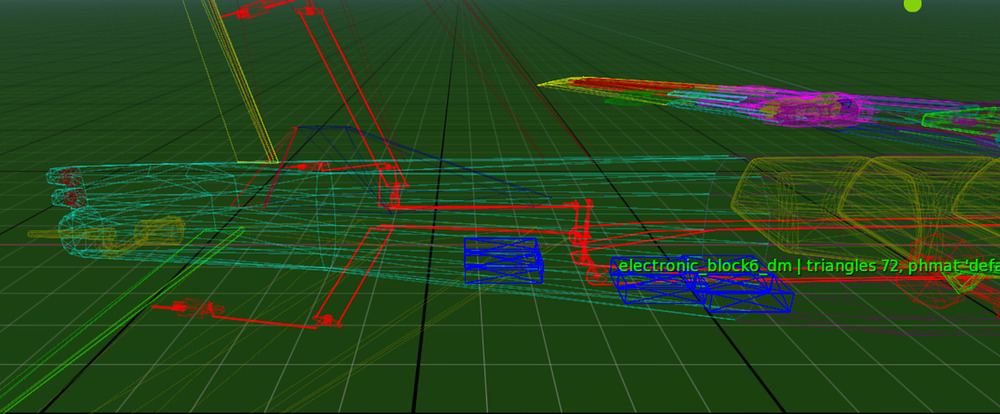
Task: Select the standalone blue wireframe box
Action: point(503,260)
